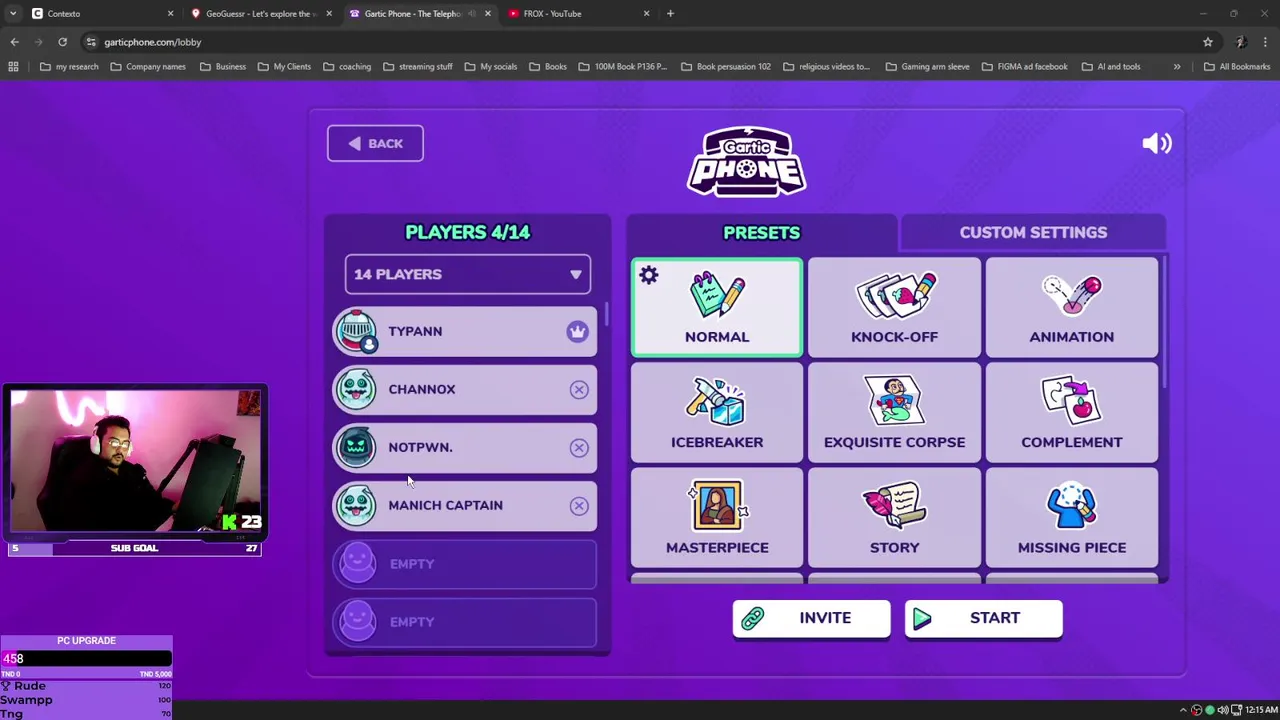Open the apps grid in the bookmarks bar
Viewport: 1280px width, 720px height.
[x=13, y=67]
